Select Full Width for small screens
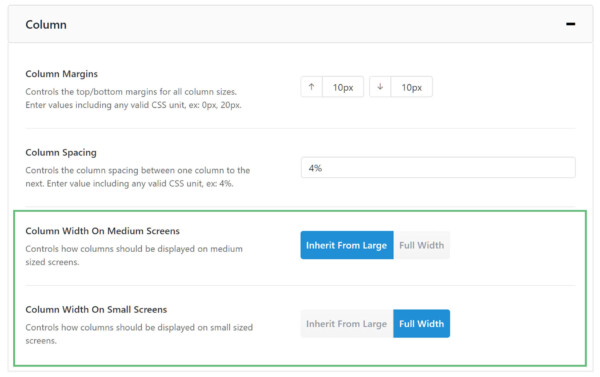 [421, 324]
